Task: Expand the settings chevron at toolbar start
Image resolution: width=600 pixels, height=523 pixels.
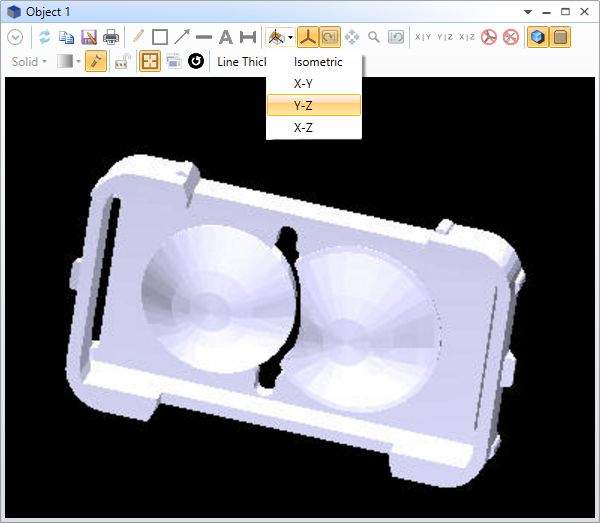Action: coord(15,37)
